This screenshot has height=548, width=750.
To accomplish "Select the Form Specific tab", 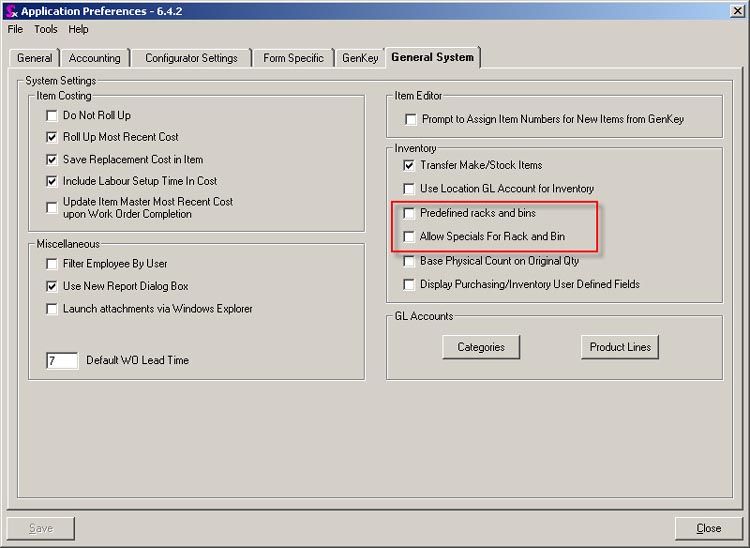I will point(293,58).
